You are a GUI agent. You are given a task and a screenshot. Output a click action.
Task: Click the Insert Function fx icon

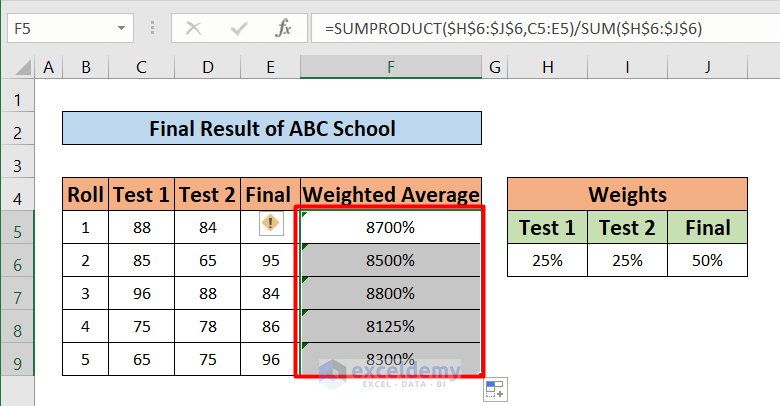point(284,28)
